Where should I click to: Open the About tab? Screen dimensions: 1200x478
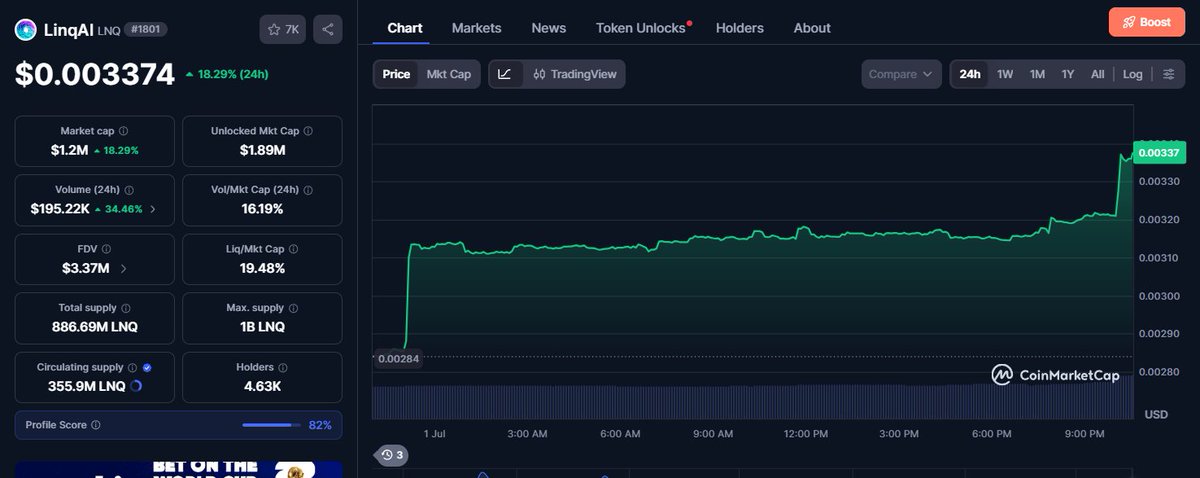point(812,28)
